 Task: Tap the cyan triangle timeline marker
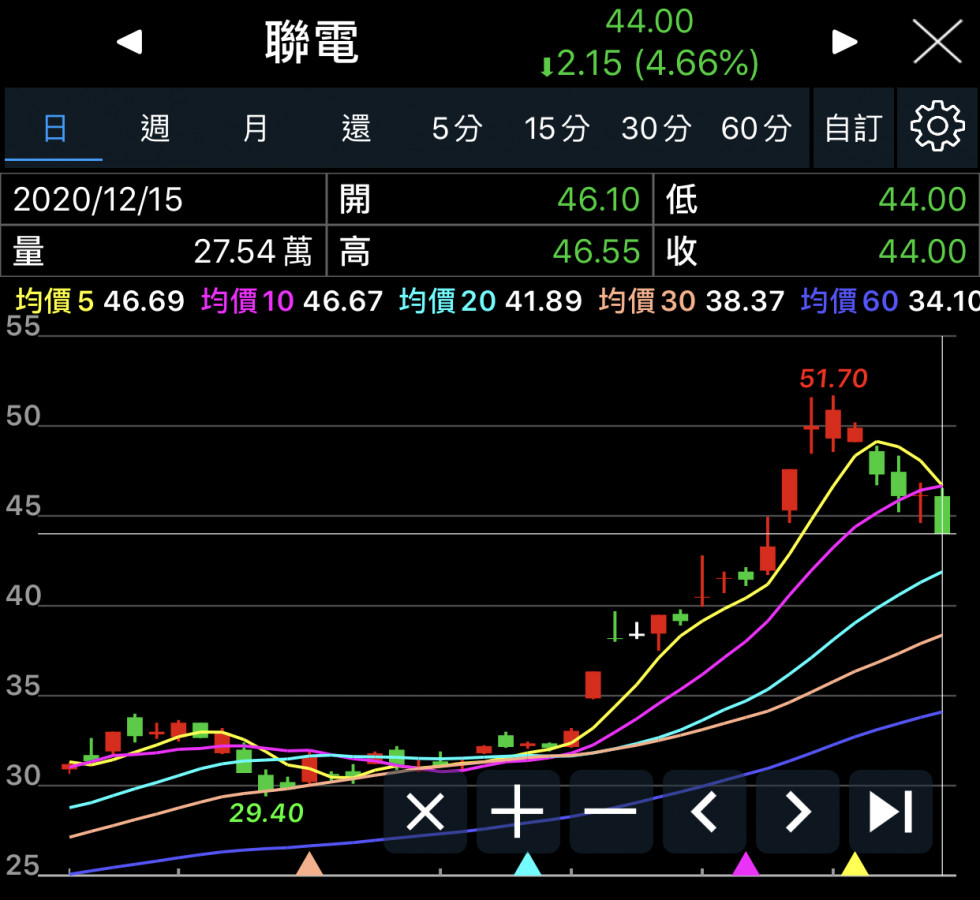click(x=527, y=864)
